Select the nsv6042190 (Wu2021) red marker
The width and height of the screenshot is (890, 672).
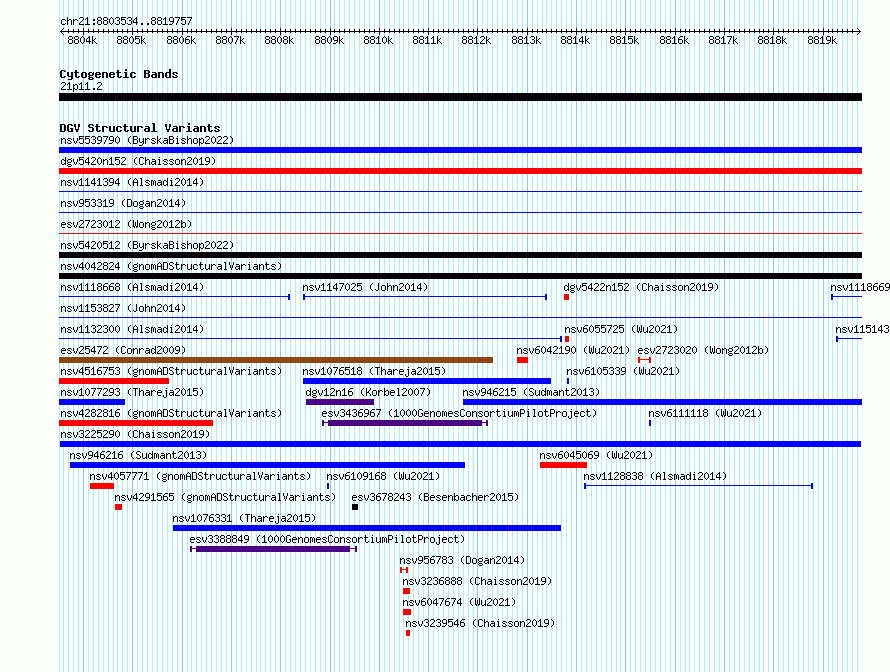point(523,360)
